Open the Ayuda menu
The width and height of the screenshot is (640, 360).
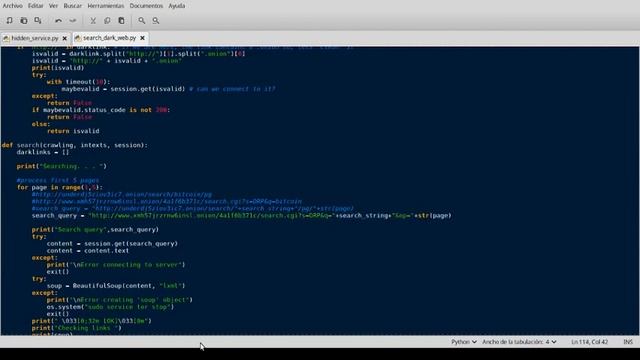(x=177, y=6)
